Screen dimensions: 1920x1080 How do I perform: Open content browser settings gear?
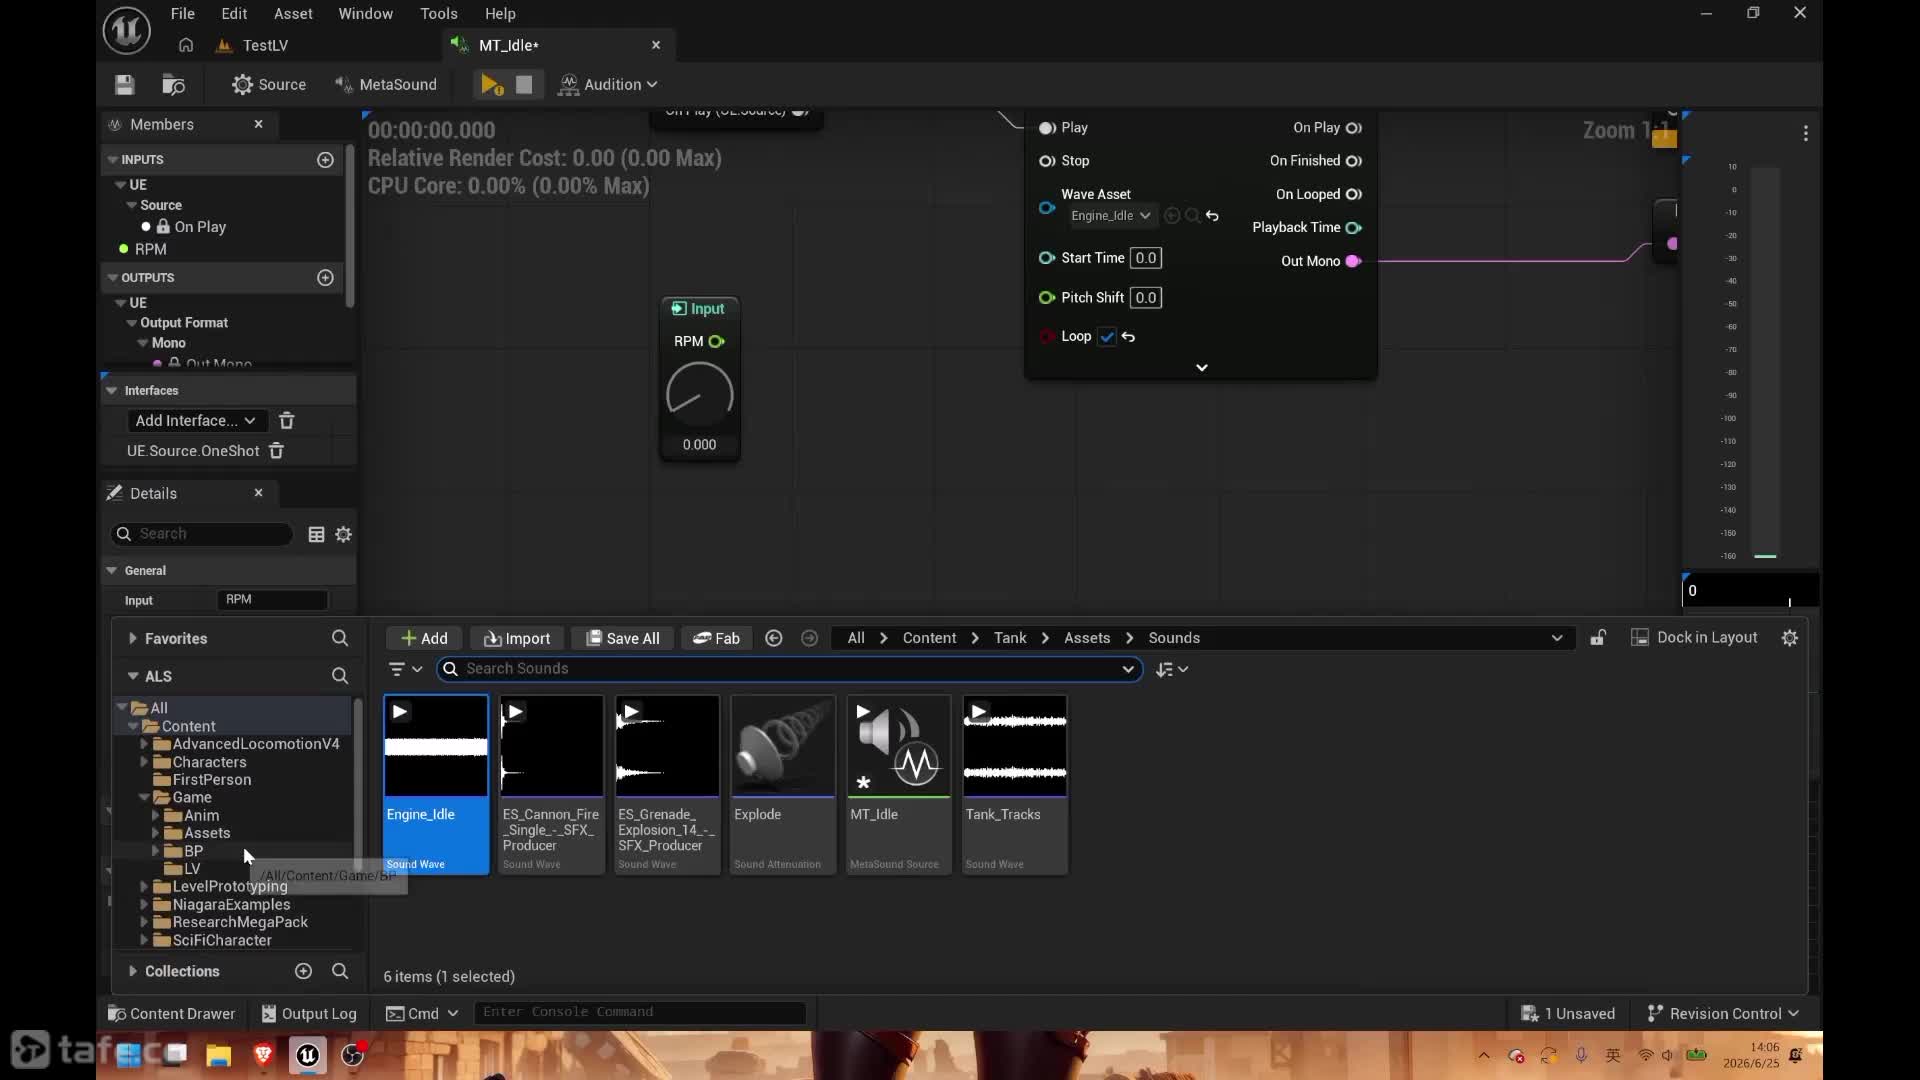[1790, 638]
